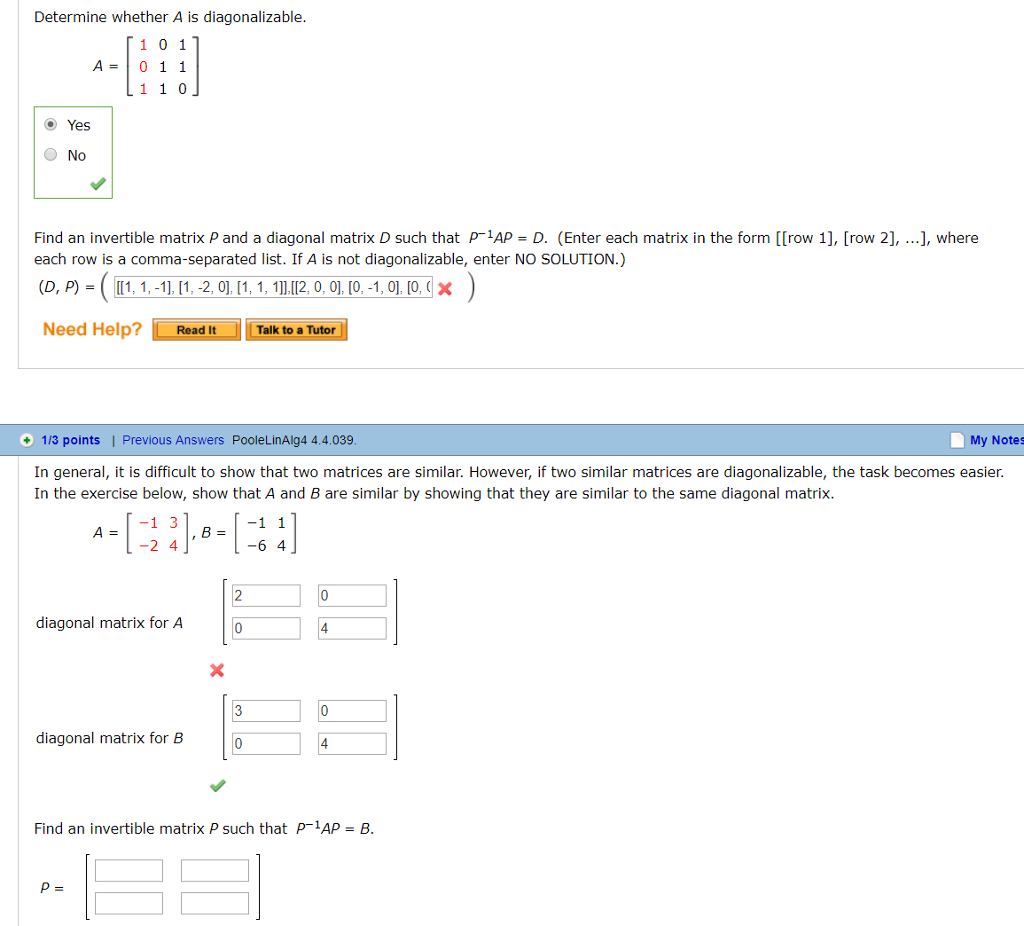
Task: Click the green checkmark below the No option
Action: [97, 183]
